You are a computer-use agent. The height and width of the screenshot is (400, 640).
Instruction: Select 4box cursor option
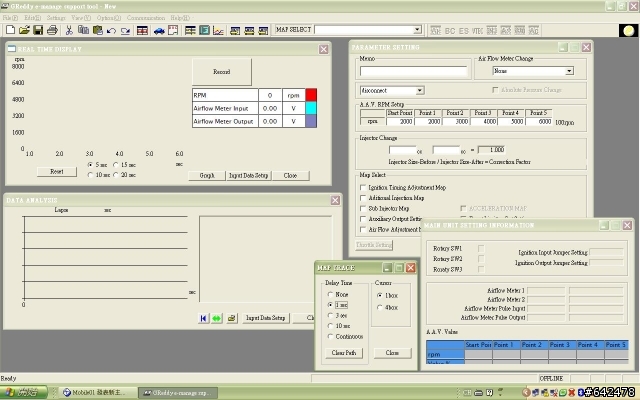380,307
